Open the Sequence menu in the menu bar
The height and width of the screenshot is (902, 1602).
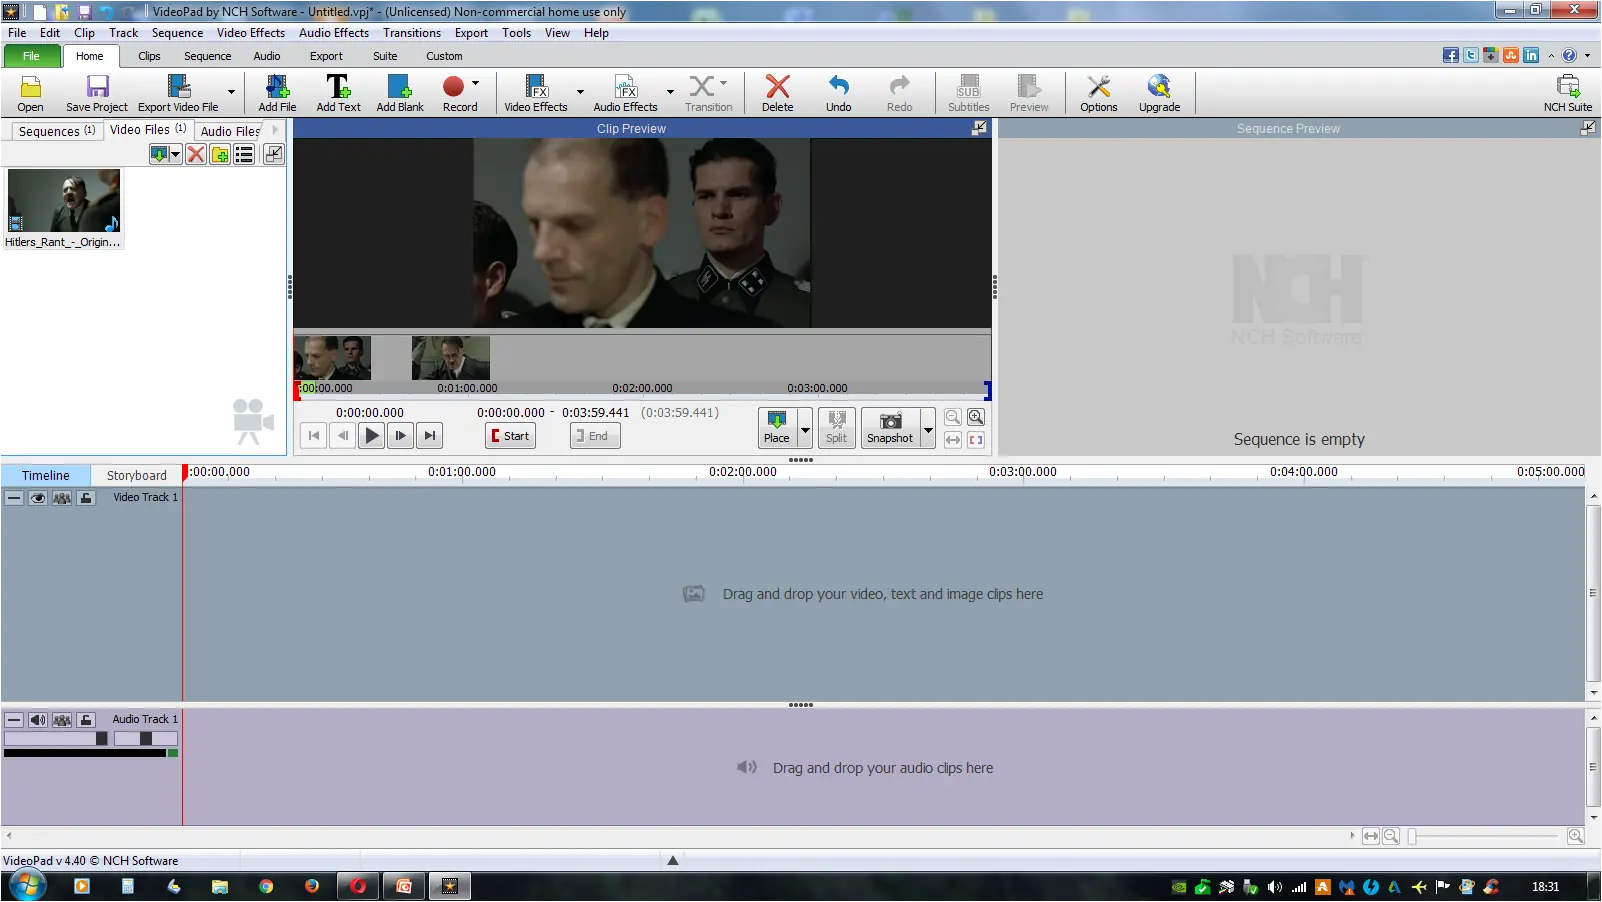point(177,33)
